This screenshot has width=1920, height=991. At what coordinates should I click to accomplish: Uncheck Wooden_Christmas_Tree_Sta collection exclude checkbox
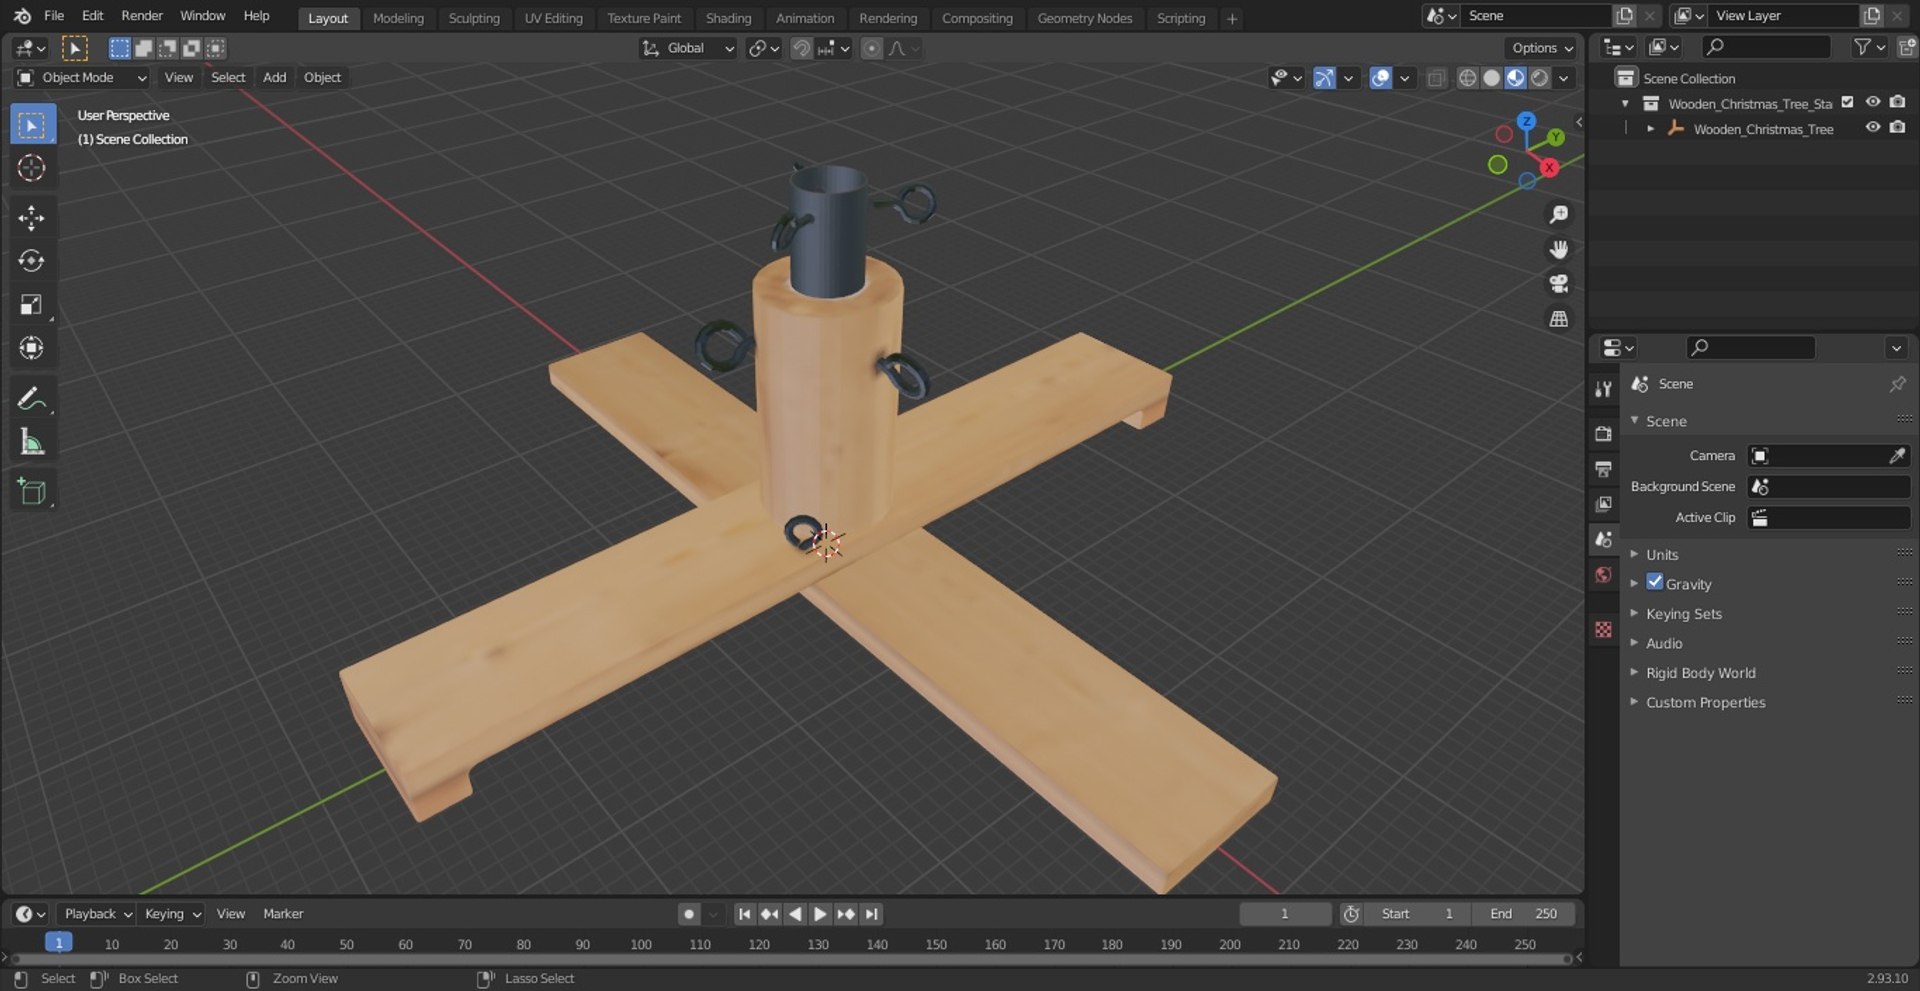(1848, 102)
